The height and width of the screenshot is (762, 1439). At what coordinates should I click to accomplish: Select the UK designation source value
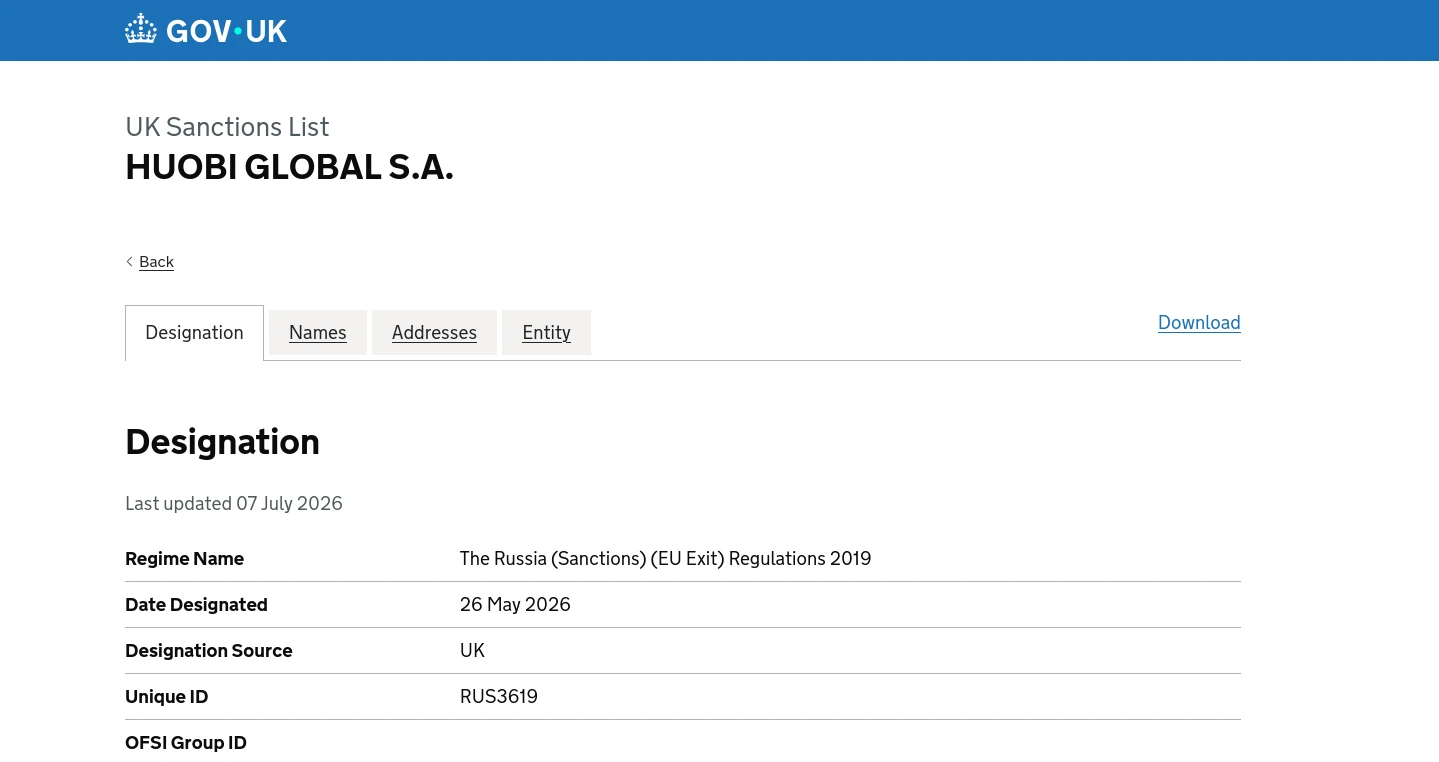pyautogui.click(x=472, y=651)
